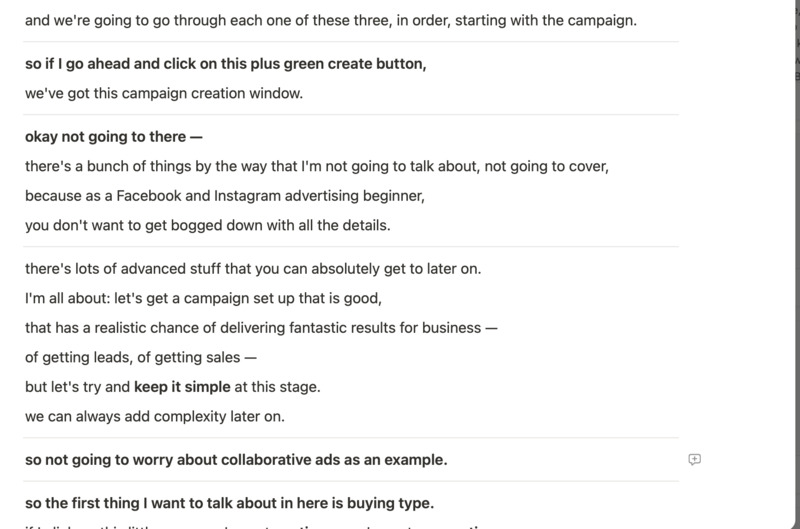Add a comment on collaborative ads line
Image resolution: width=800 pixels, height=529 pixels.
(694, 460)
